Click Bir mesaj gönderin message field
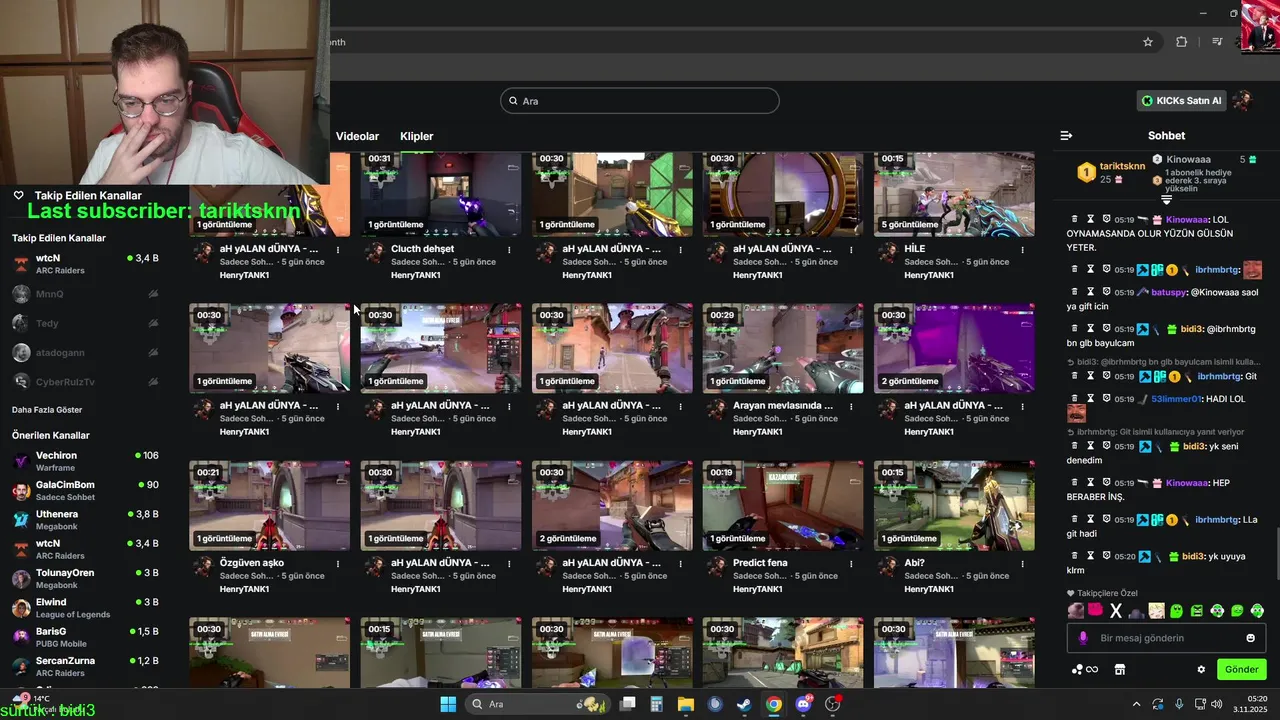This screenshot has width=1280, height=720. tap(1166, 638)
